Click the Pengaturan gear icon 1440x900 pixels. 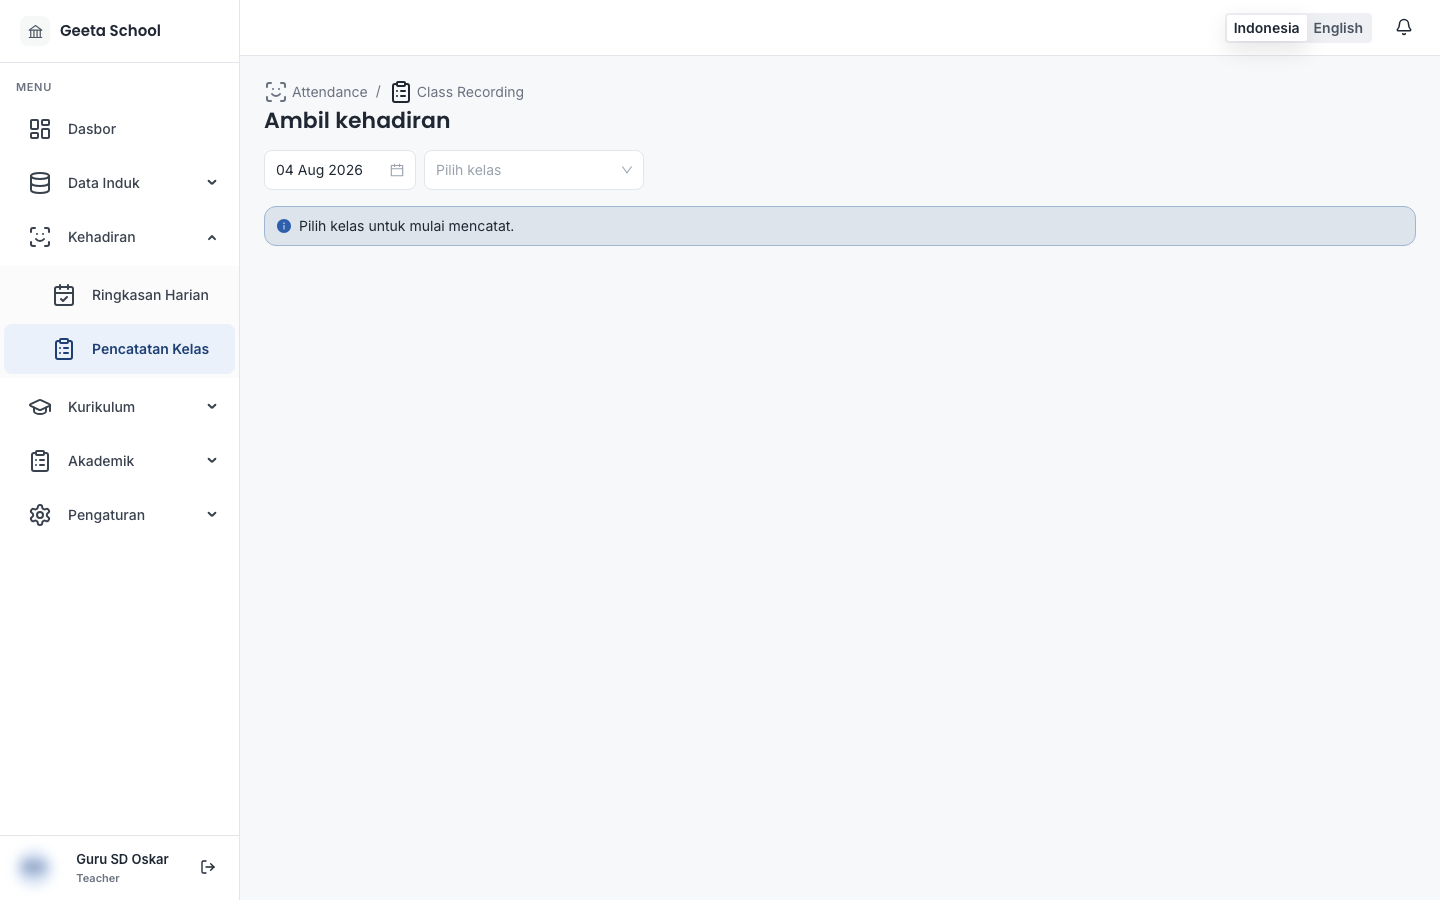pos(40,515)
